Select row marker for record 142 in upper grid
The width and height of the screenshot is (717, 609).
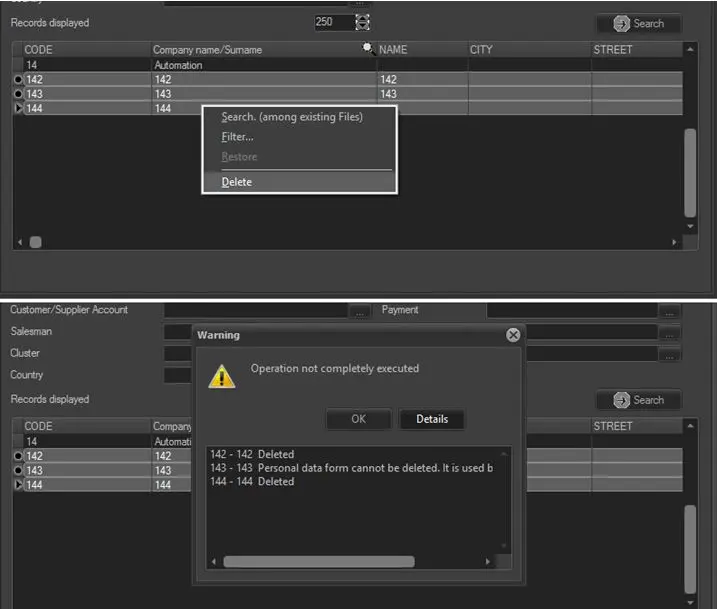tap(18, 79)
